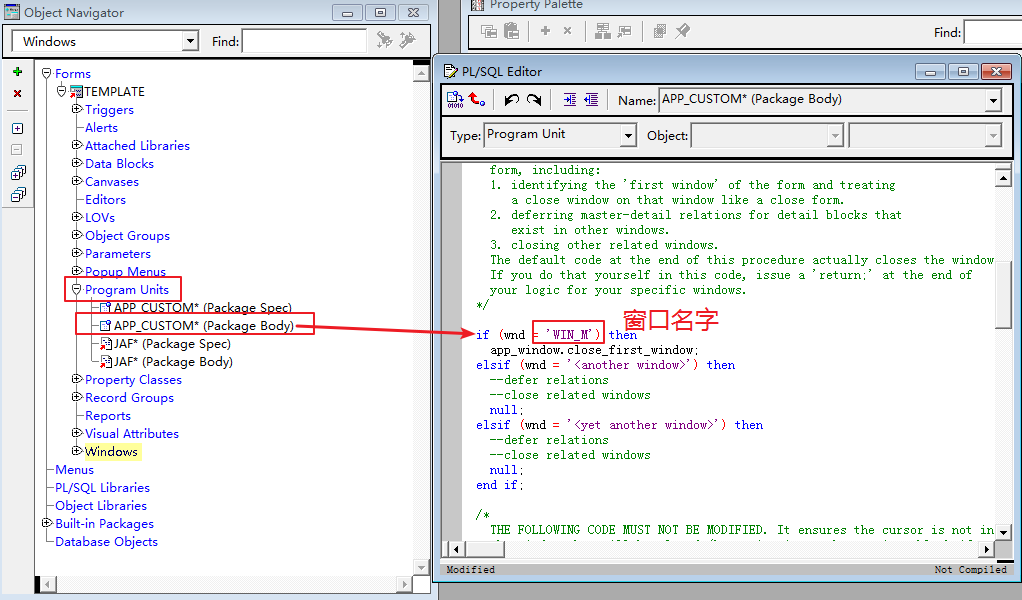Click the green Create plus icon in Object Navigator

pyautogui.click(x=18, y=72)
